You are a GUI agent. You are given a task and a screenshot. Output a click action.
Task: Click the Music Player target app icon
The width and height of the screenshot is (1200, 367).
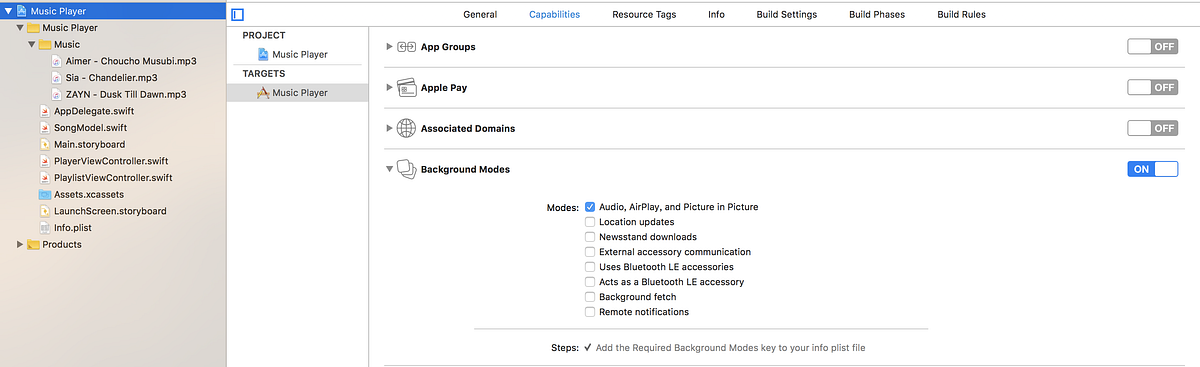(263, 93)
